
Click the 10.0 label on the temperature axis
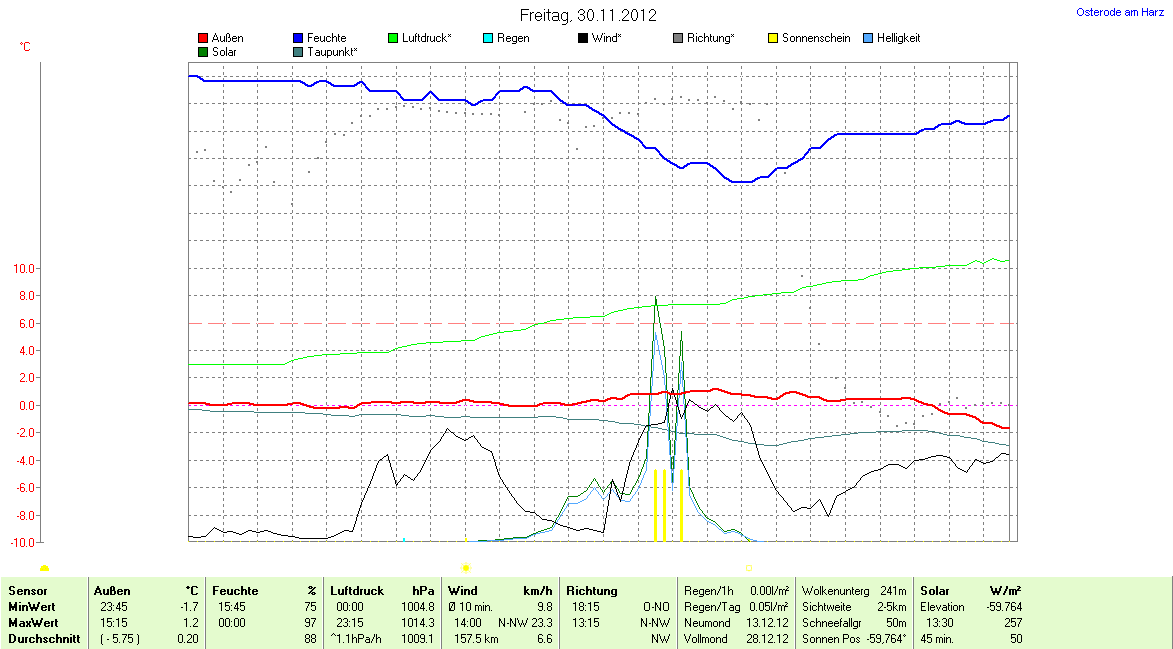tap(24, 269)
